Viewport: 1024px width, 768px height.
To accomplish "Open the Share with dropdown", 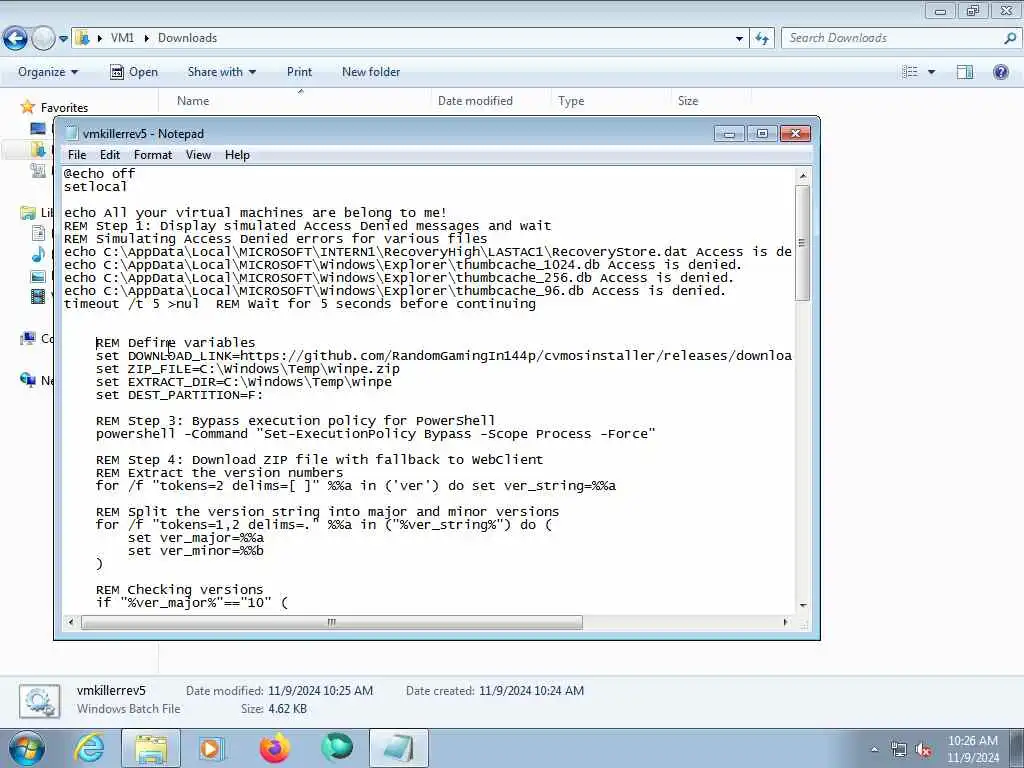I will (x=221, y=72).
